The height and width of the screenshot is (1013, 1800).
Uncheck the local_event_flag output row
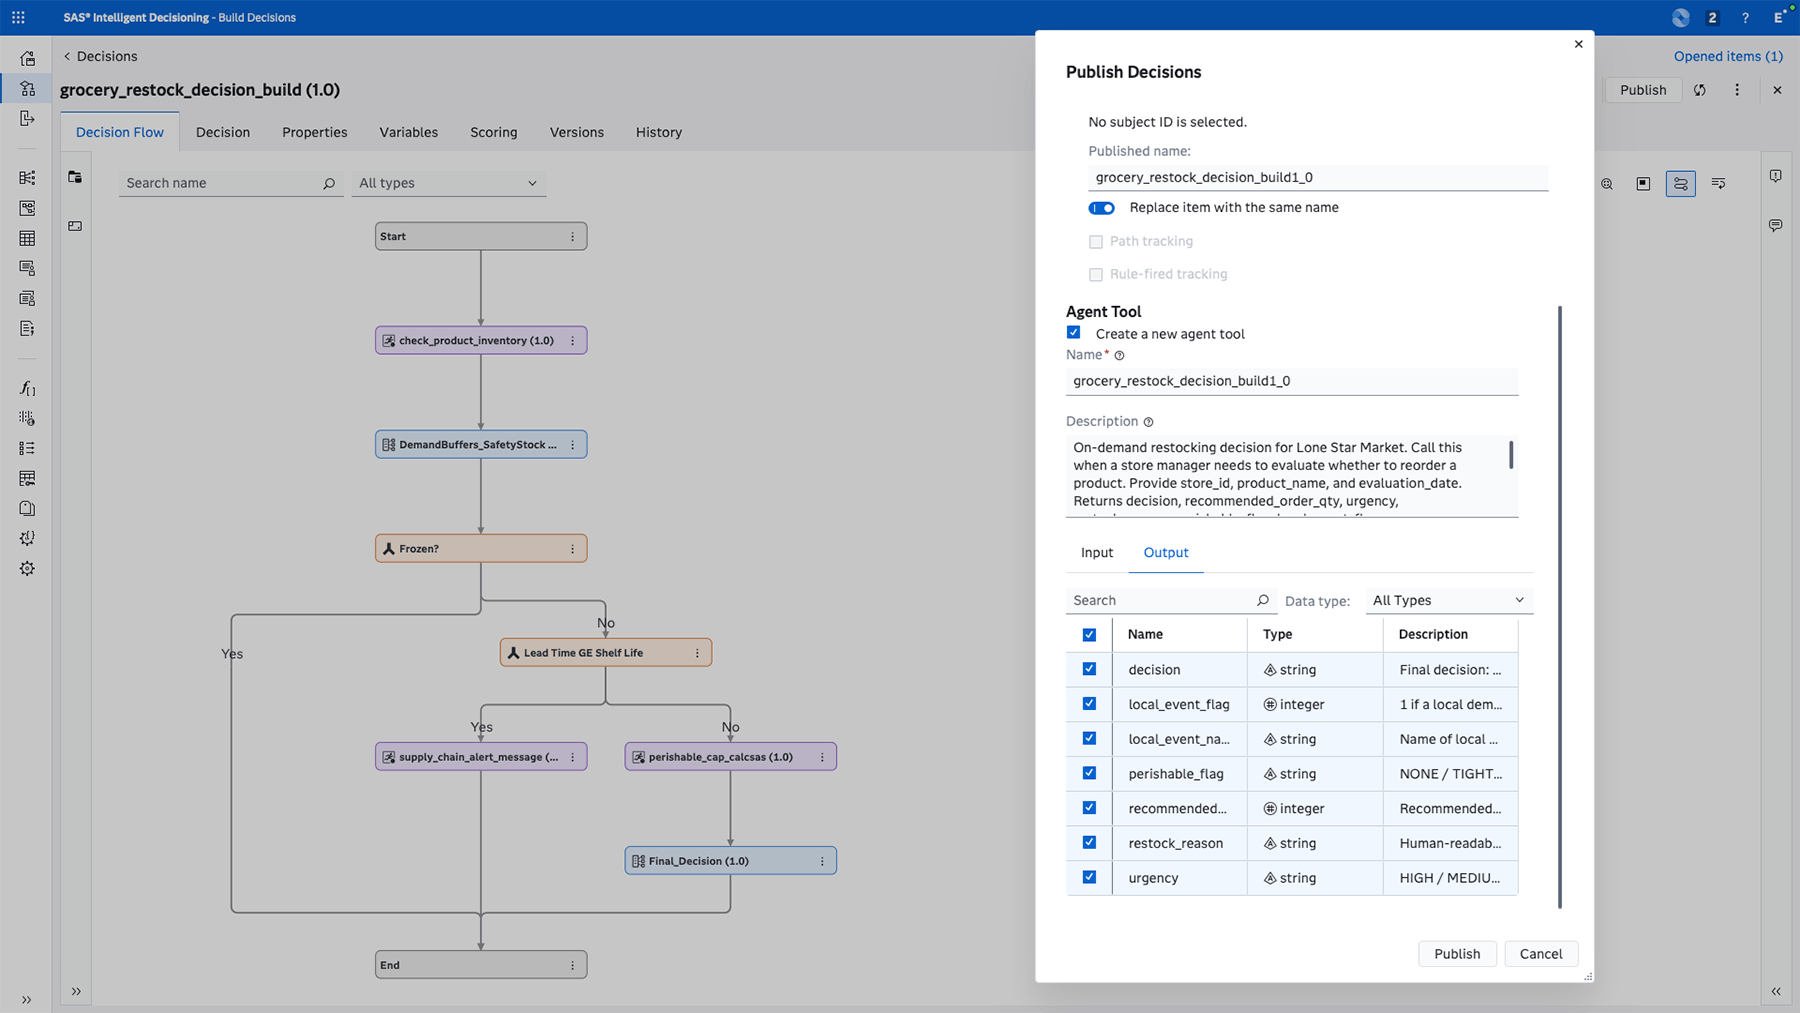point(1089,704)
